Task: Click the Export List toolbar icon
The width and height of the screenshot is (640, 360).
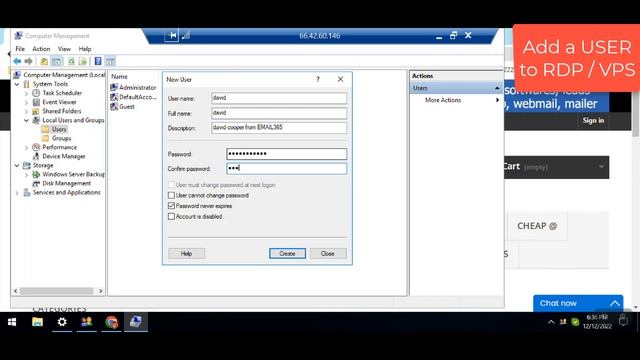Action: 83,61
